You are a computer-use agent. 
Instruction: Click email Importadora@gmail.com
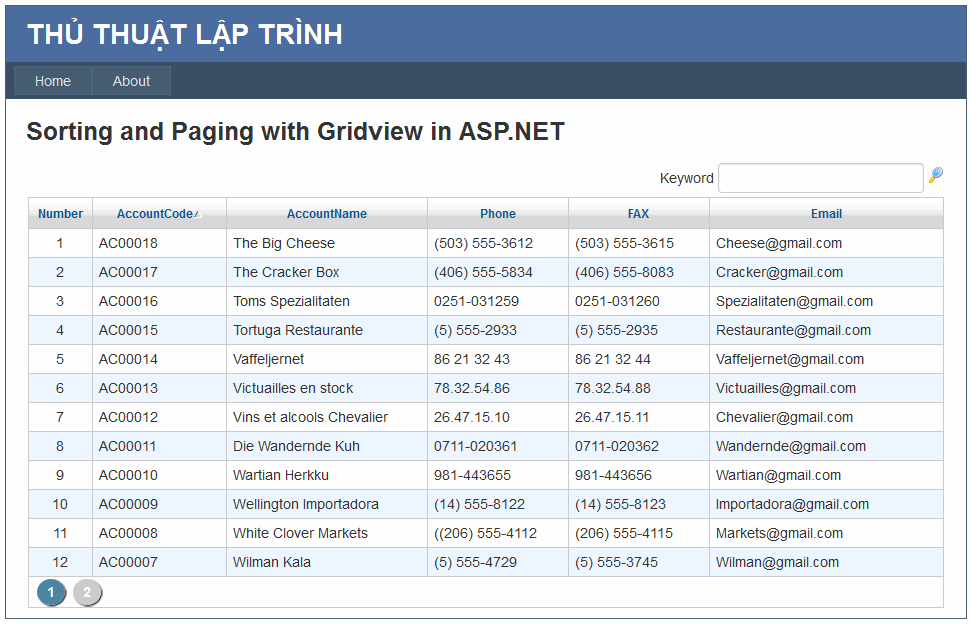[x=792, y=505]
